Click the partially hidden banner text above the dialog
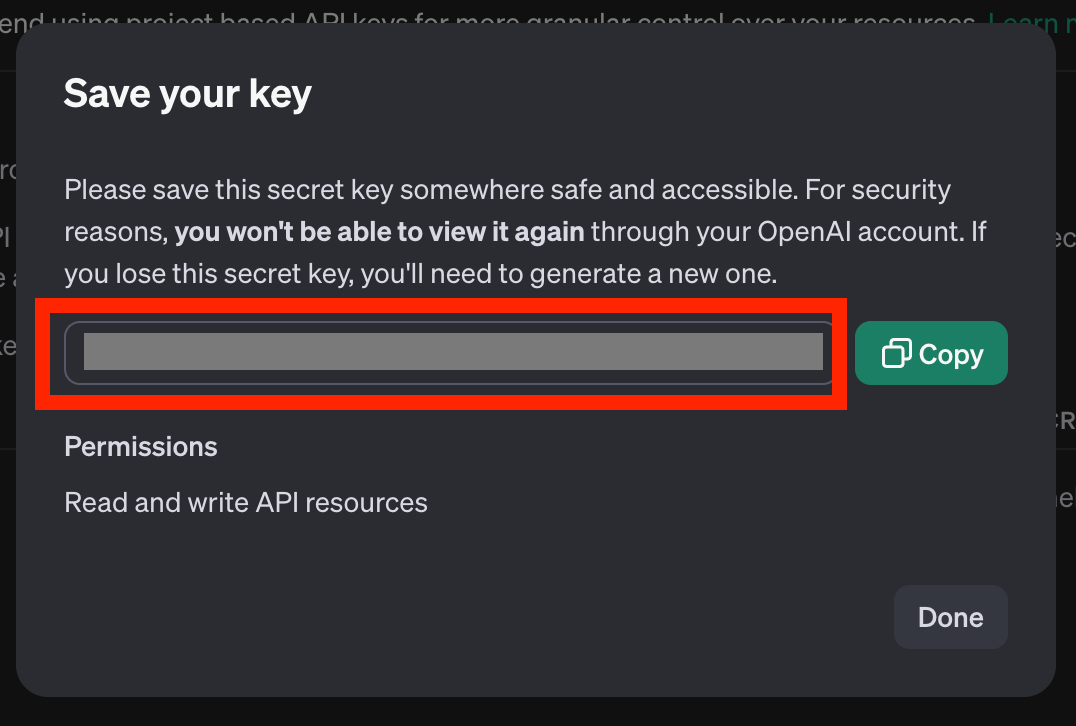The height and width of the screenshot is (726, 1076). [x=487, y=21]
